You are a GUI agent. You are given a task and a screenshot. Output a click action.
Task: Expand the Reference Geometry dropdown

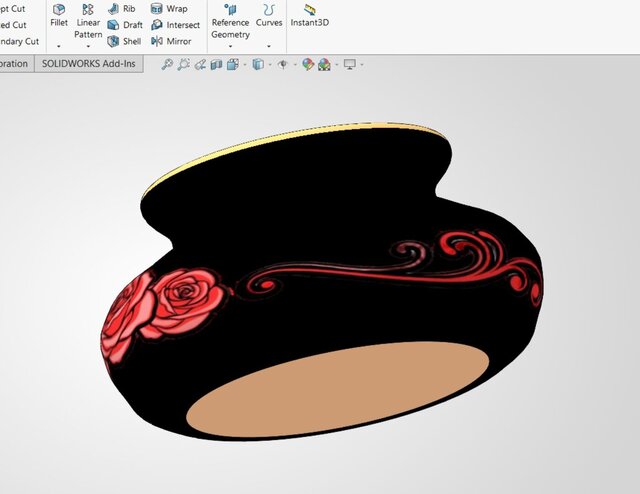pyautogui.click(x=230, y=46)
